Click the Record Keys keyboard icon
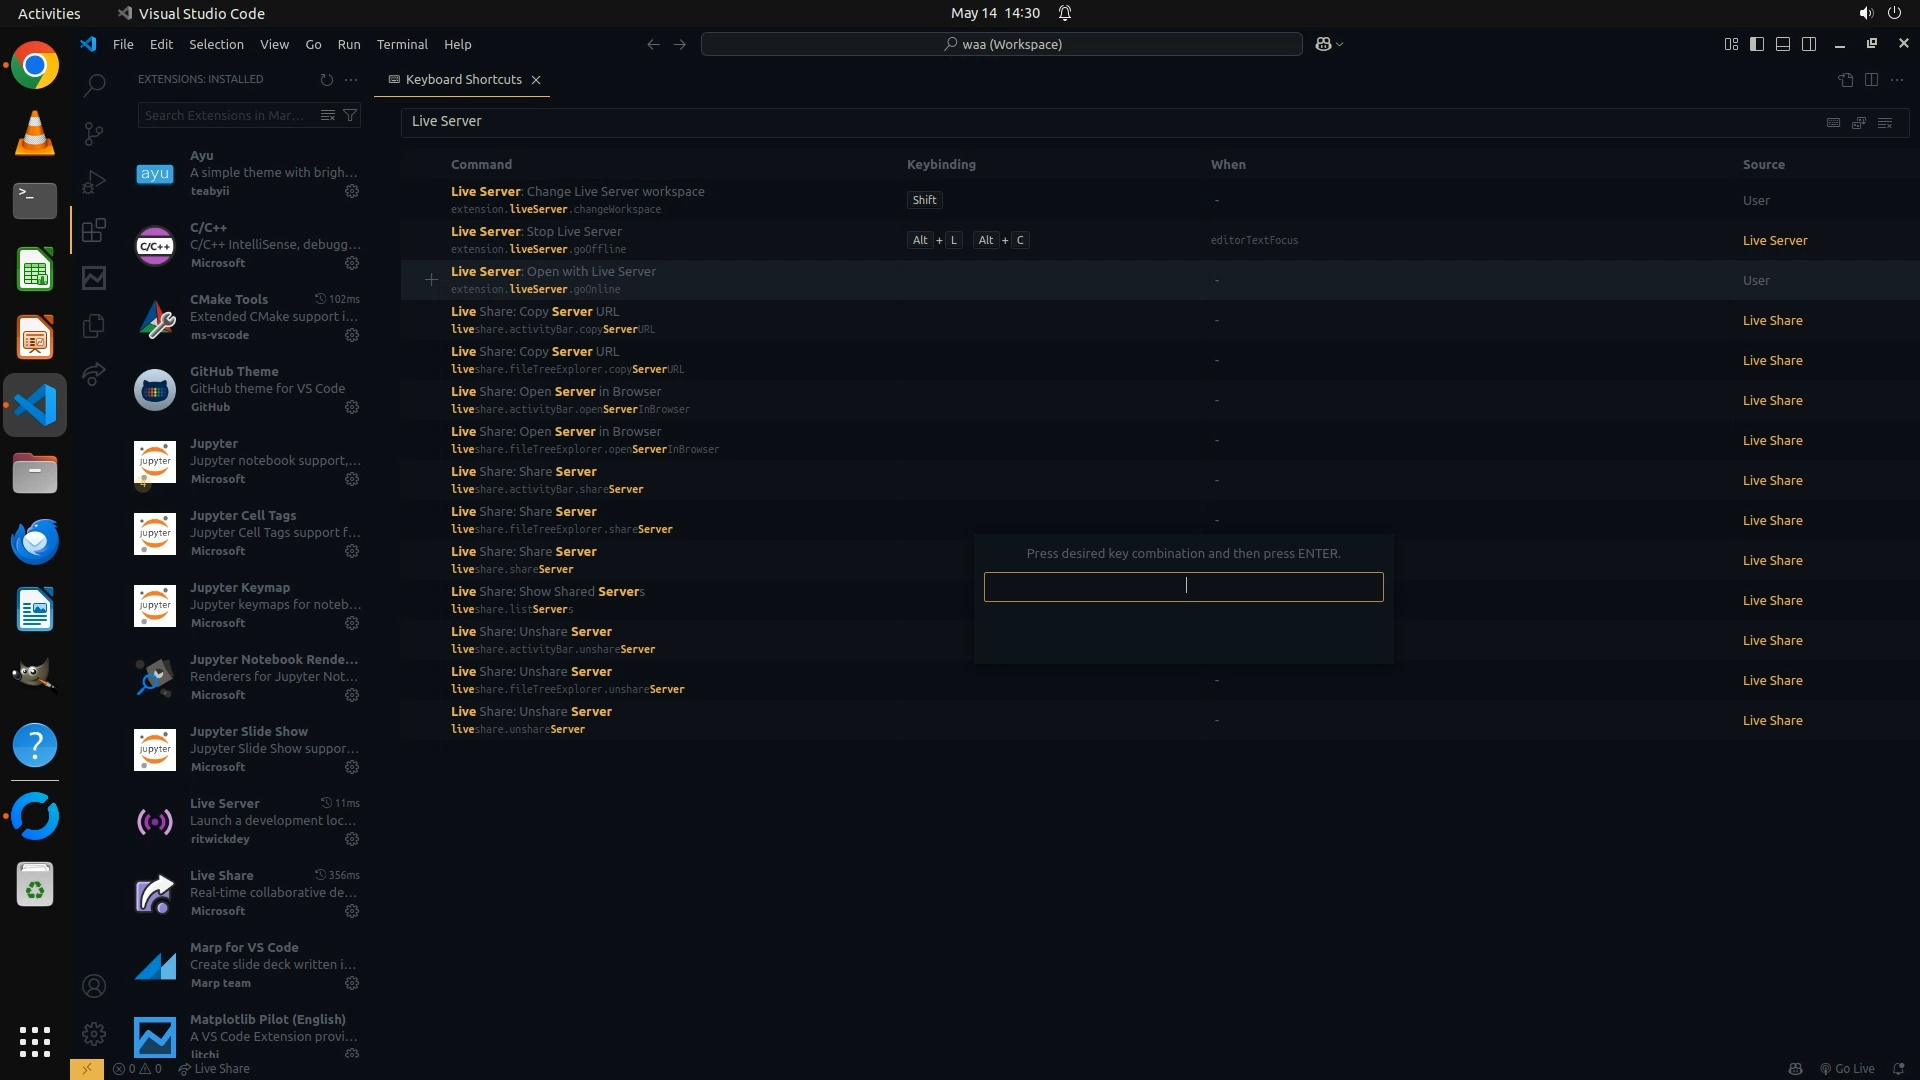1920x1080 pixels. coord(1833,122)
